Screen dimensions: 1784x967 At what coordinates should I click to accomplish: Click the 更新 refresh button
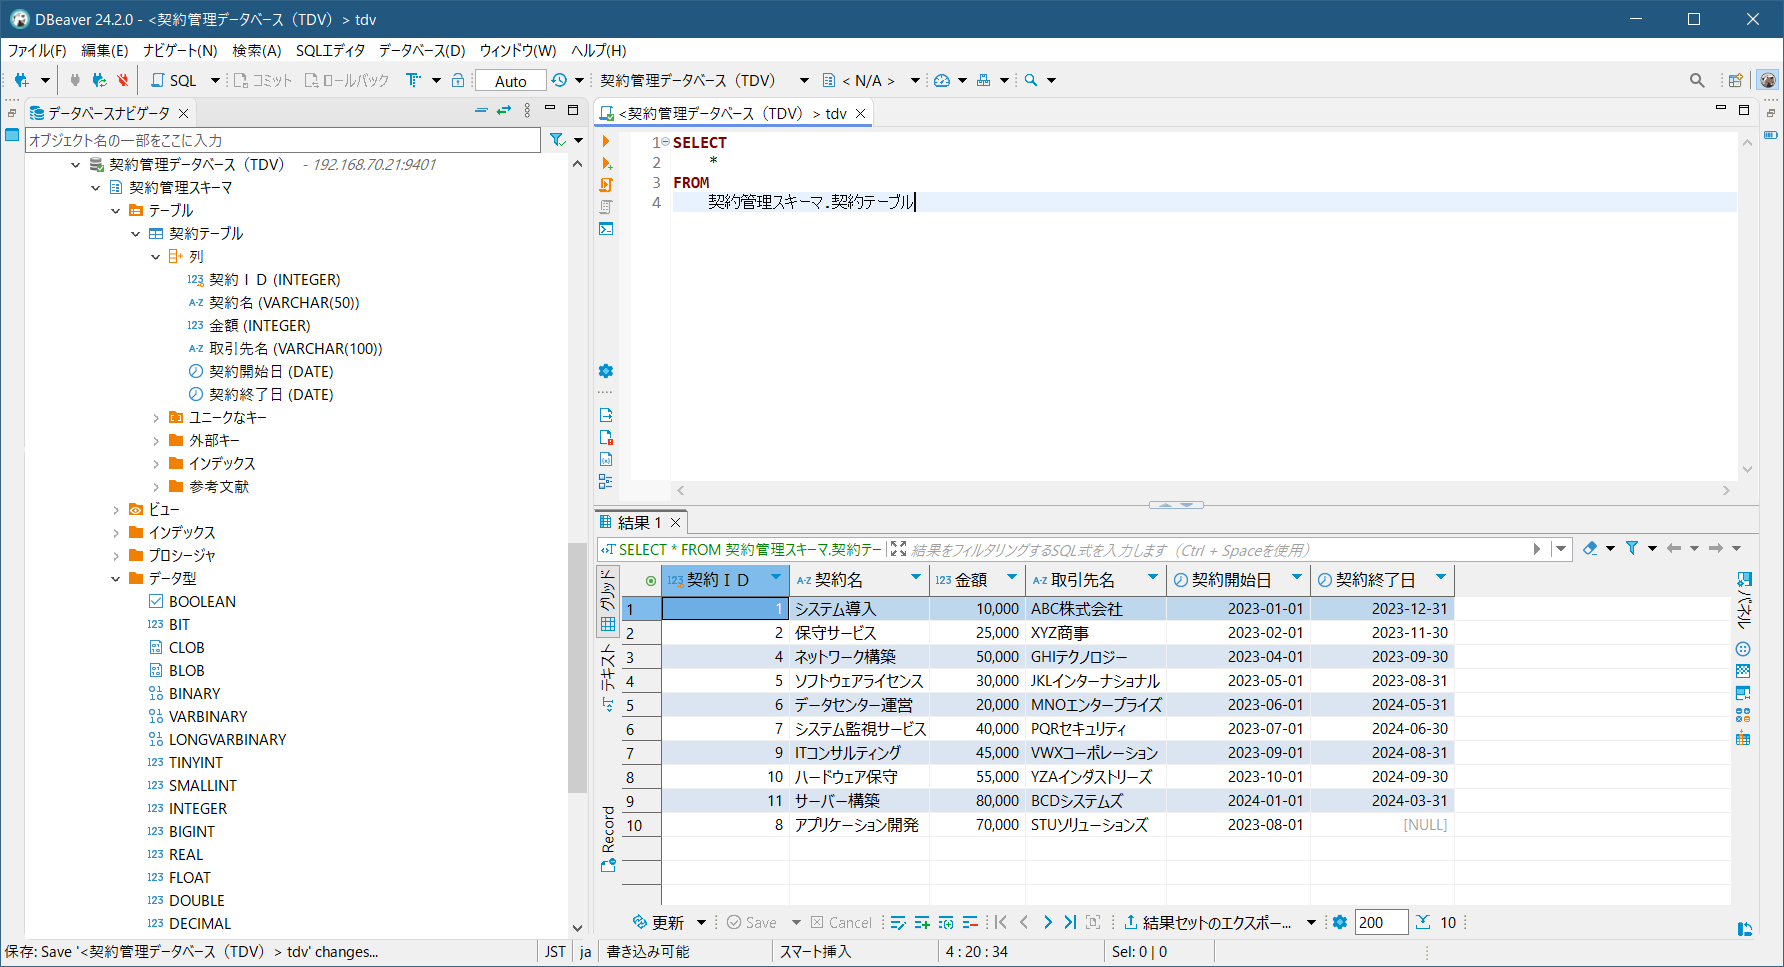658,922
